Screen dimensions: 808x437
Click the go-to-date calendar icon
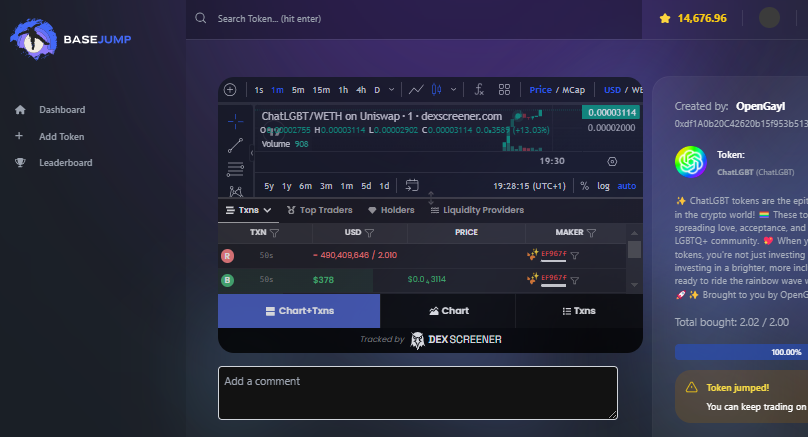tap(412, 186)
